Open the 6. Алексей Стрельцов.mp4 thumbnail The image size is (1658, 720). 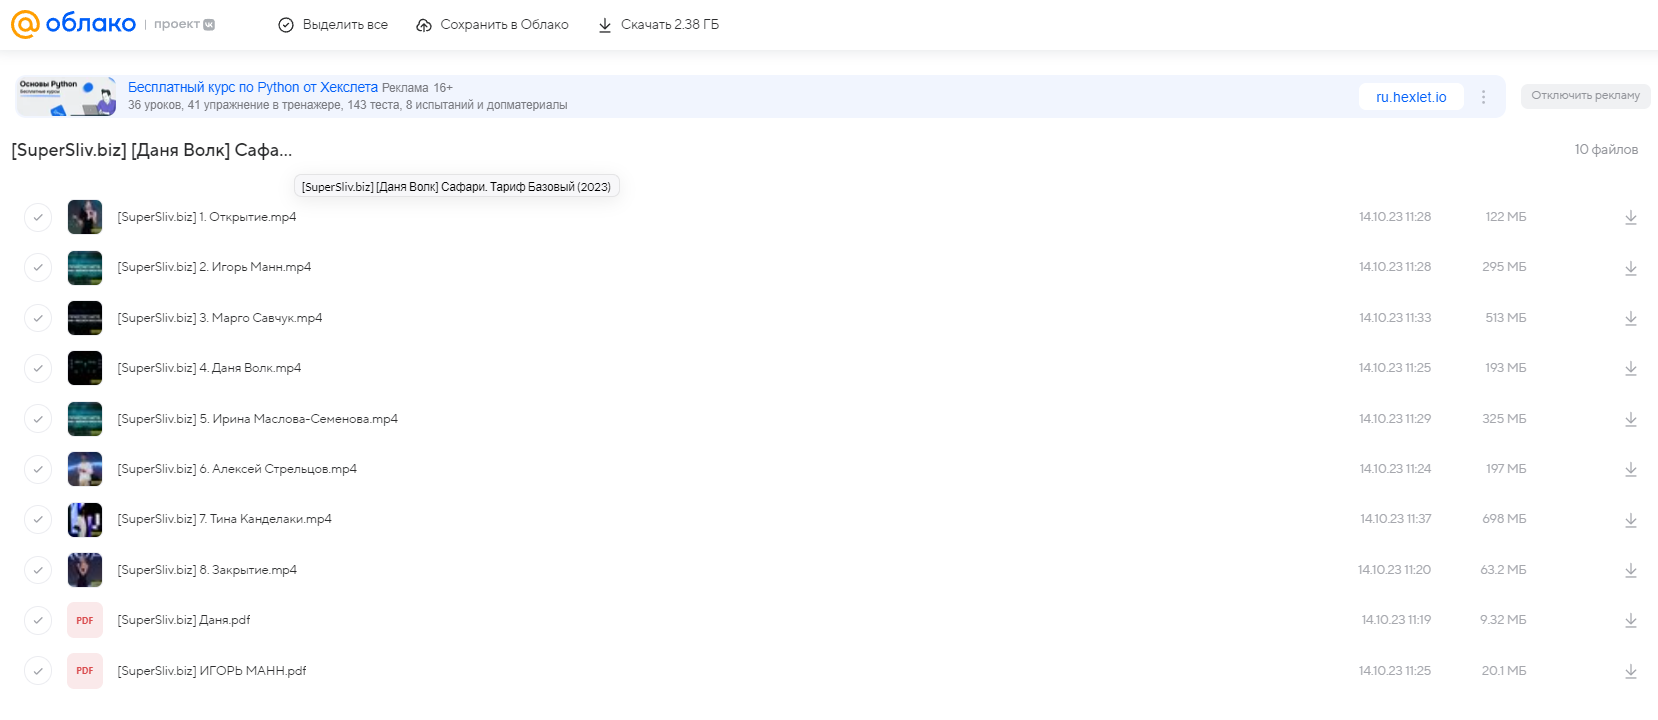pyautogui.click(x=85, y=469)
